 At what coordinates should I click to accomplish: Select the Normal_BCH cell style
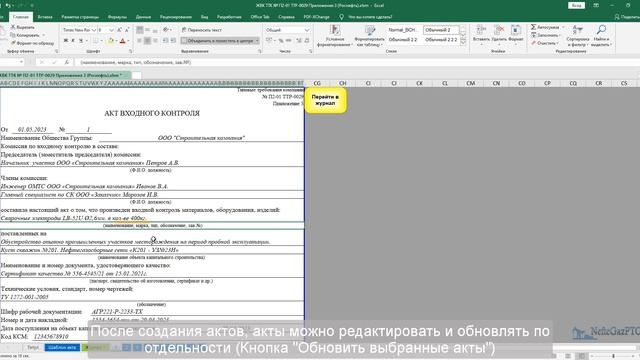click(x=404, y=30)
